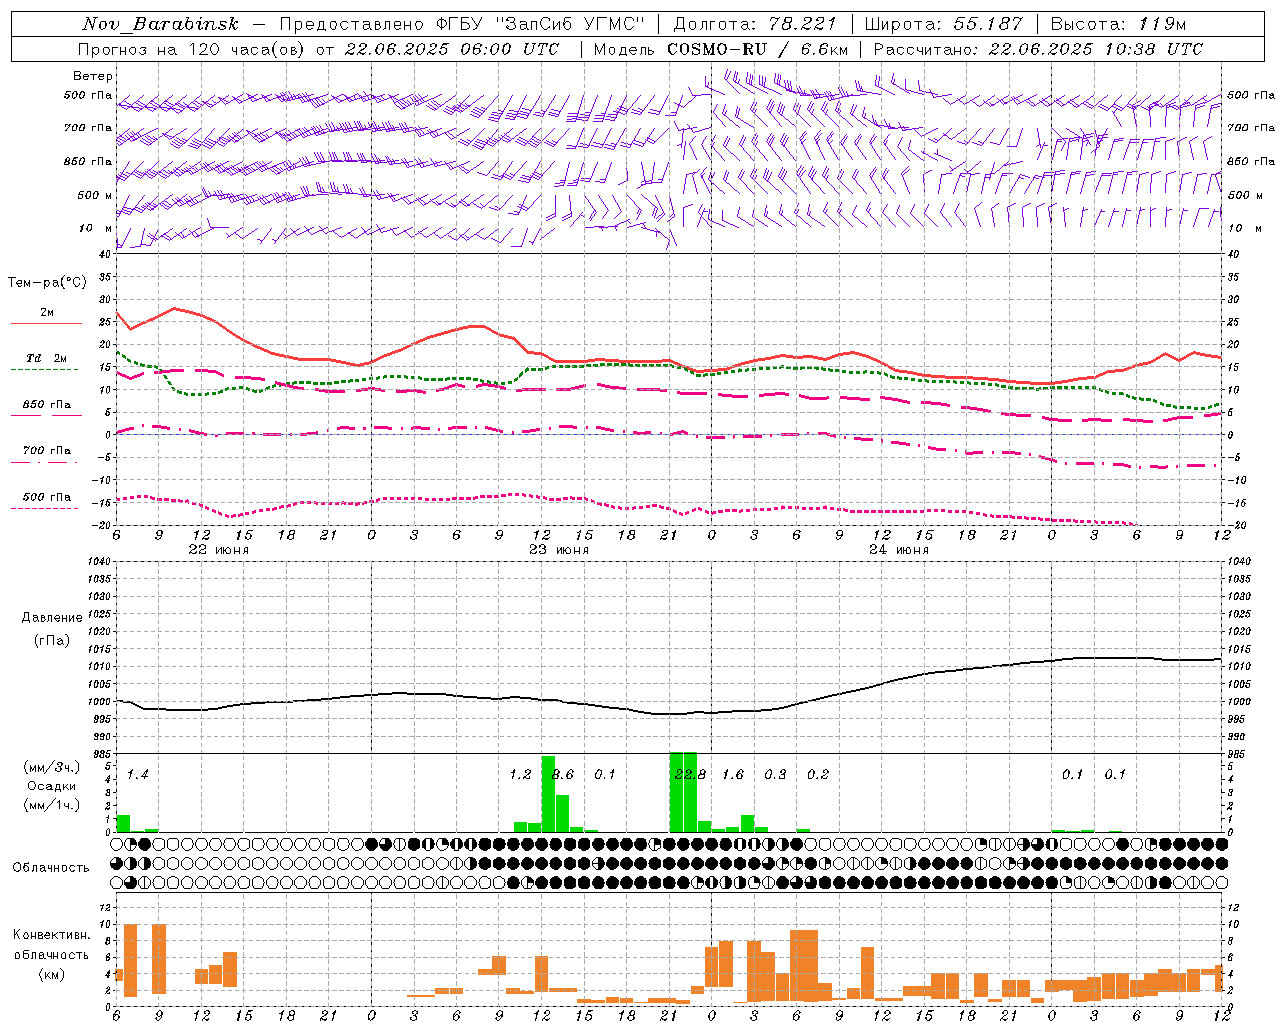Click the 22.8 precipitation value
1280x1024 pixels.
pyautogui.click(x=690, y=774)
